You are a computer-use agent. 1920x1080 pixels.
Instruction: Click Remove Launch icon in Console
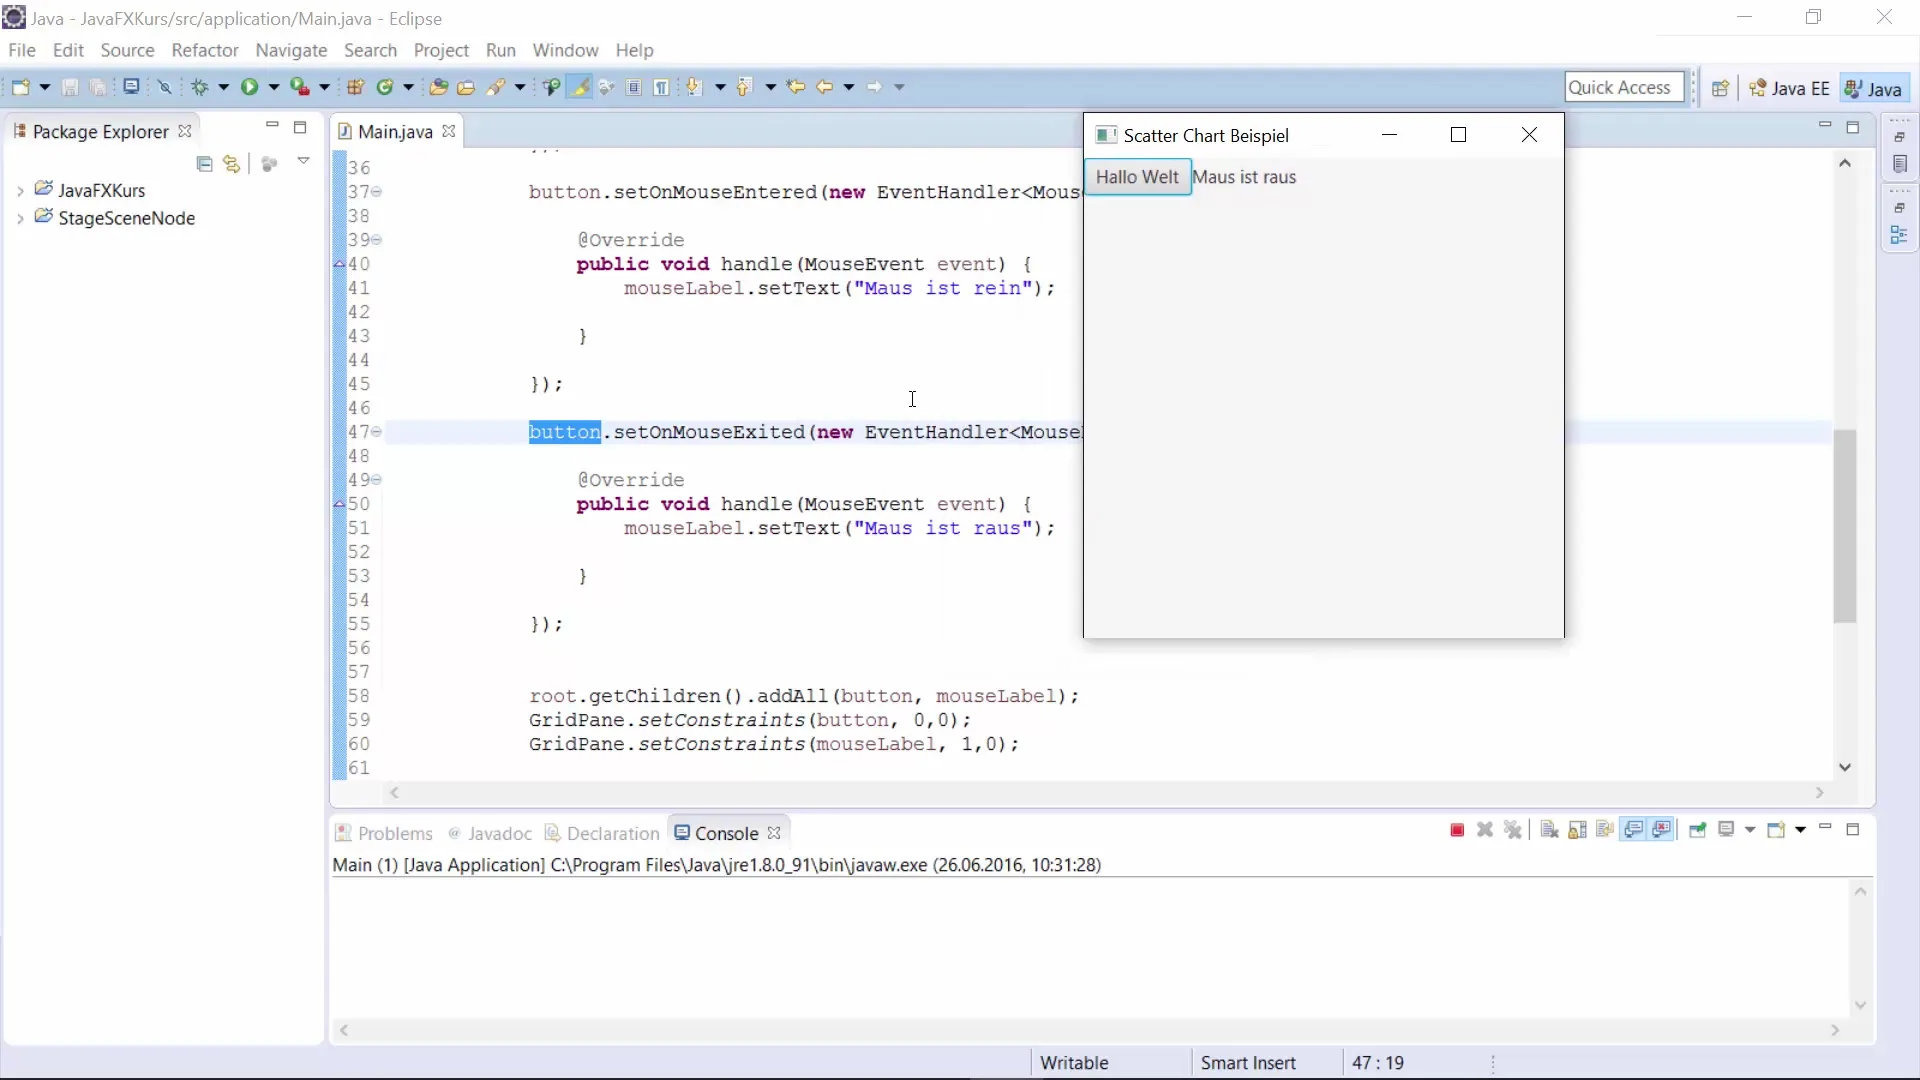(x=1485, y=830)
